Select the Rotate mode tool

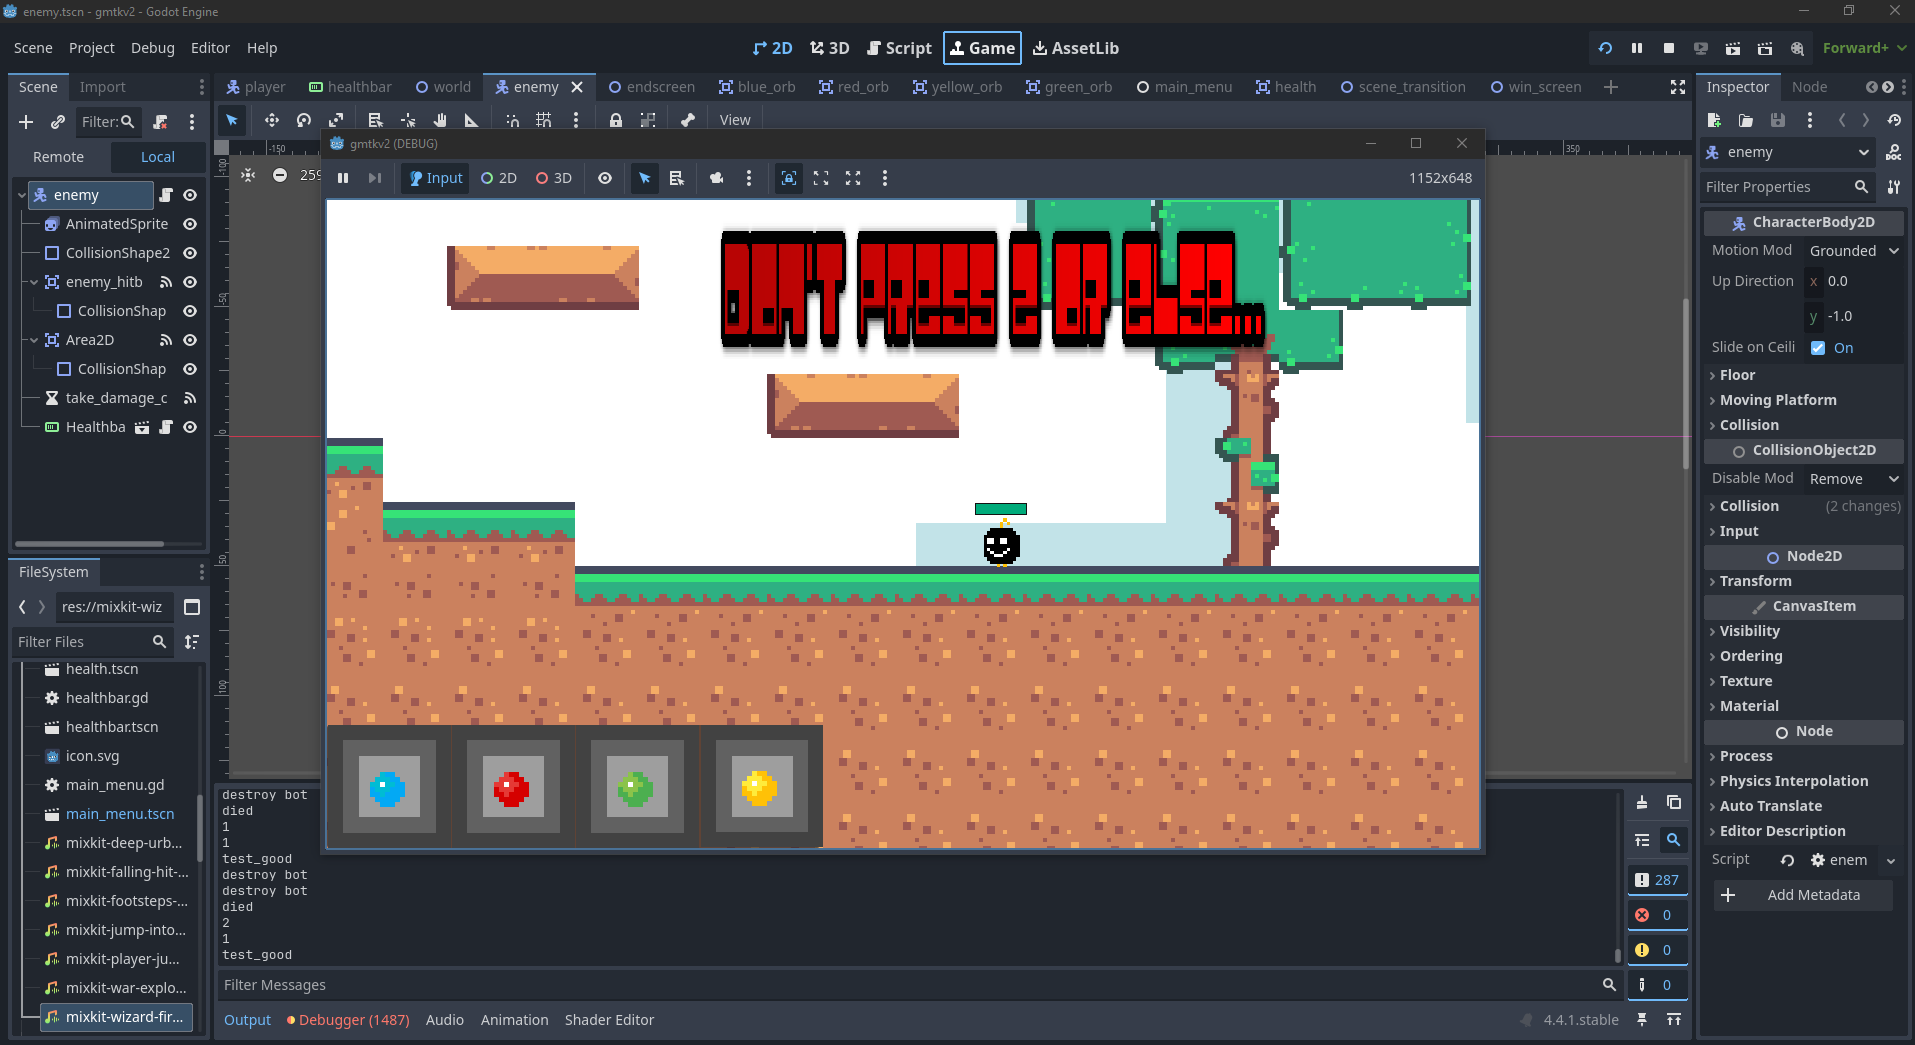[304, 120]
